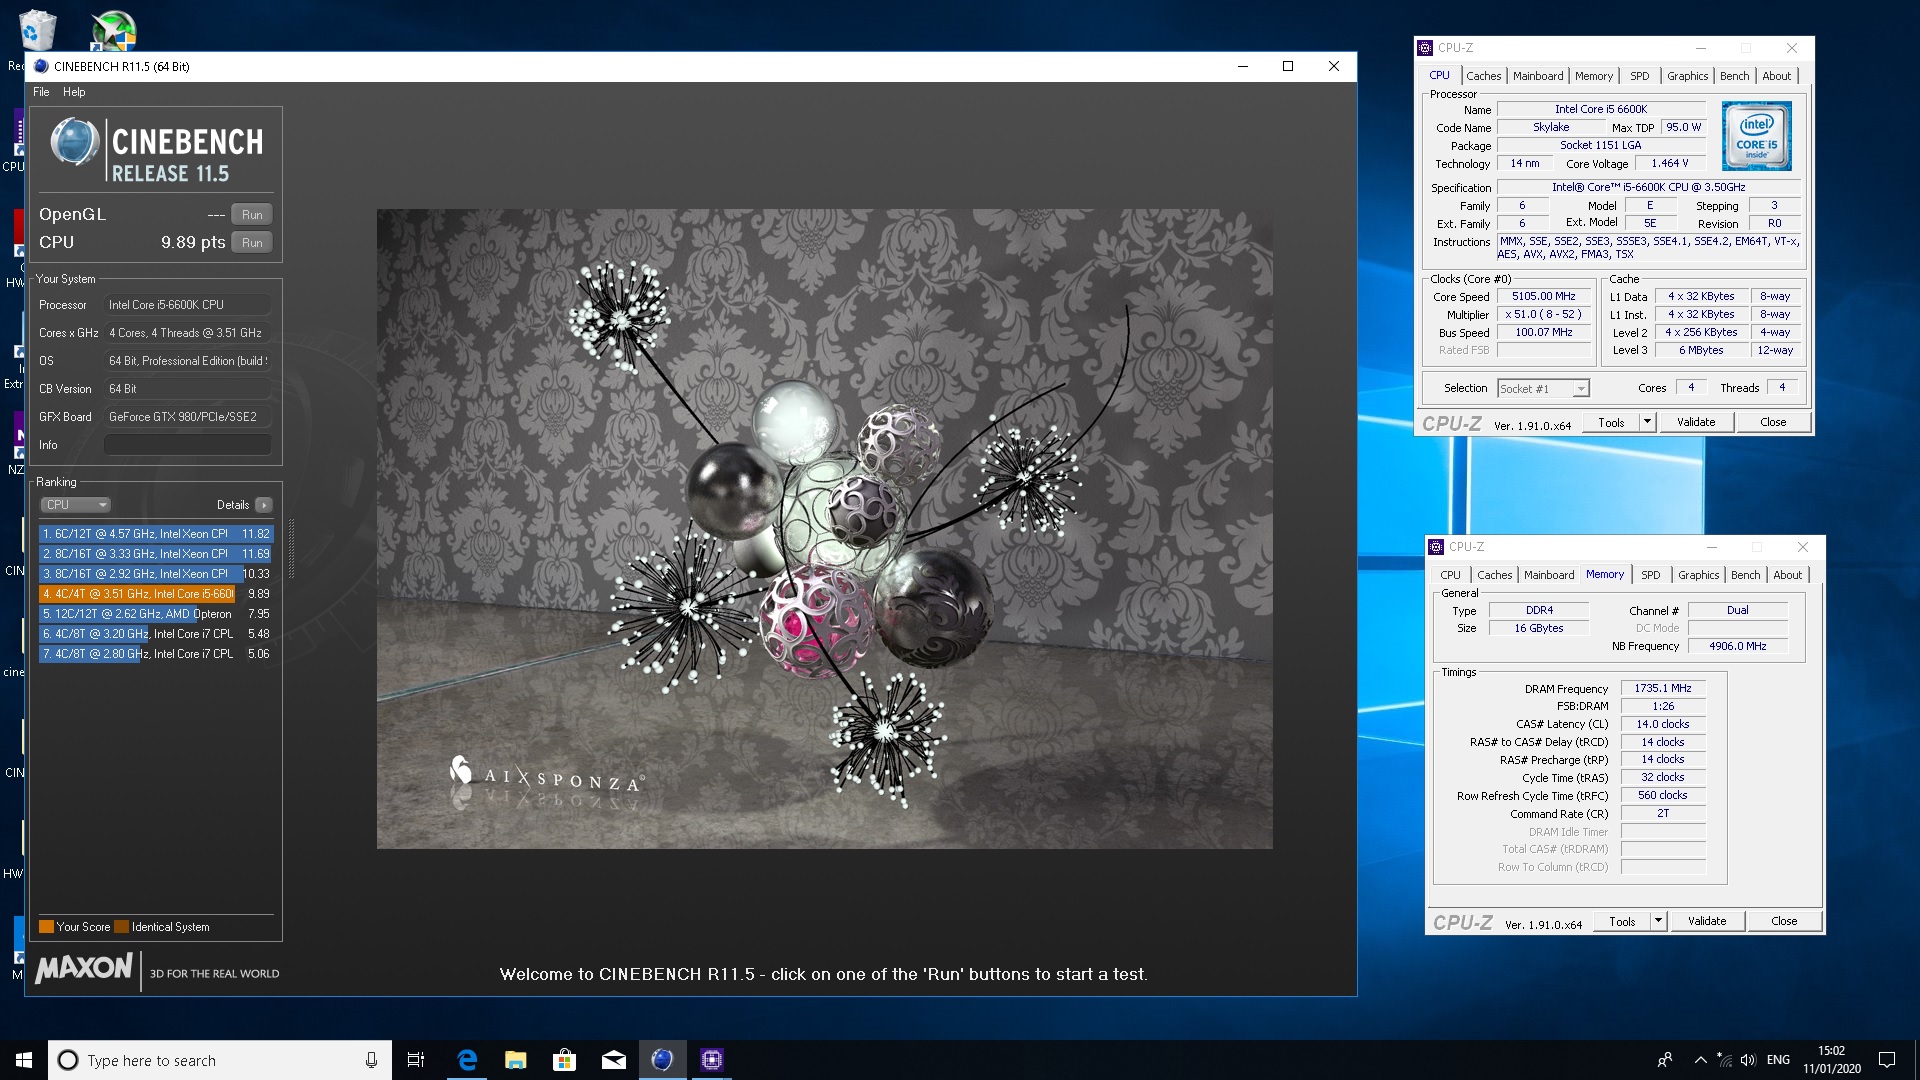
Task: Click Validate in bottom CPU-Z window
Action: [x=1707, y=921]
